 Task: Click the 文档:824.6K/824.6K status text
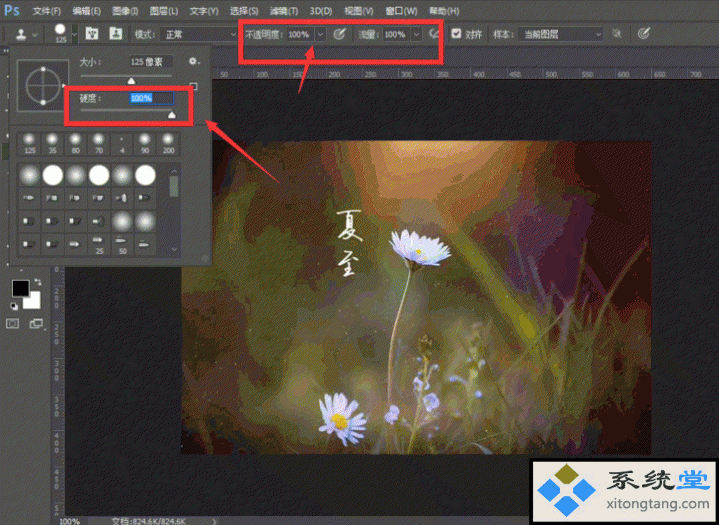click(149, 521)
